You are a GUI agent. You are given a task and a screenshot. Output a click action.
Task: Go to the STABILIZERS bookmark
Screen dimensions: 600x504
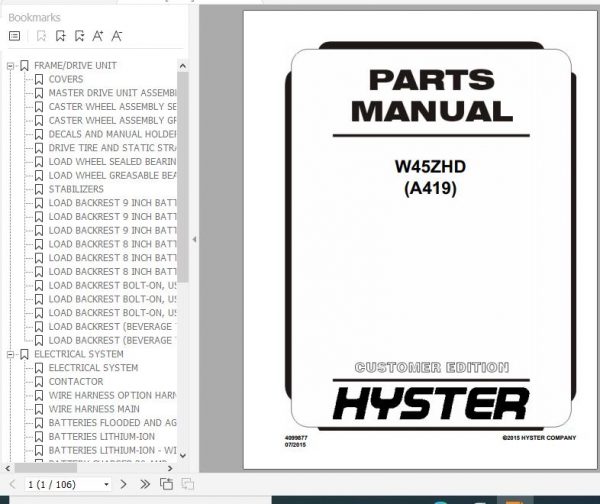click(x=76, y=189)
